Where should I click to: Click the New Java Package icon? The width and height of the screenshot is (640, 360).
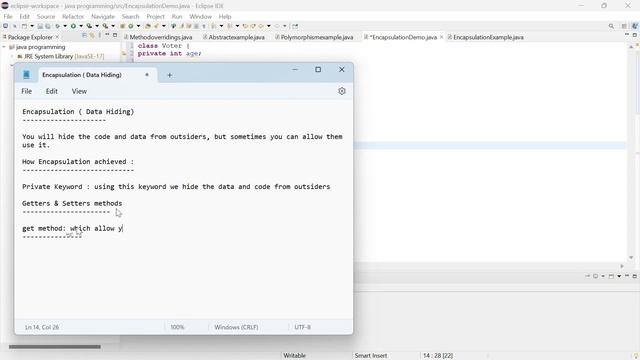122,26
